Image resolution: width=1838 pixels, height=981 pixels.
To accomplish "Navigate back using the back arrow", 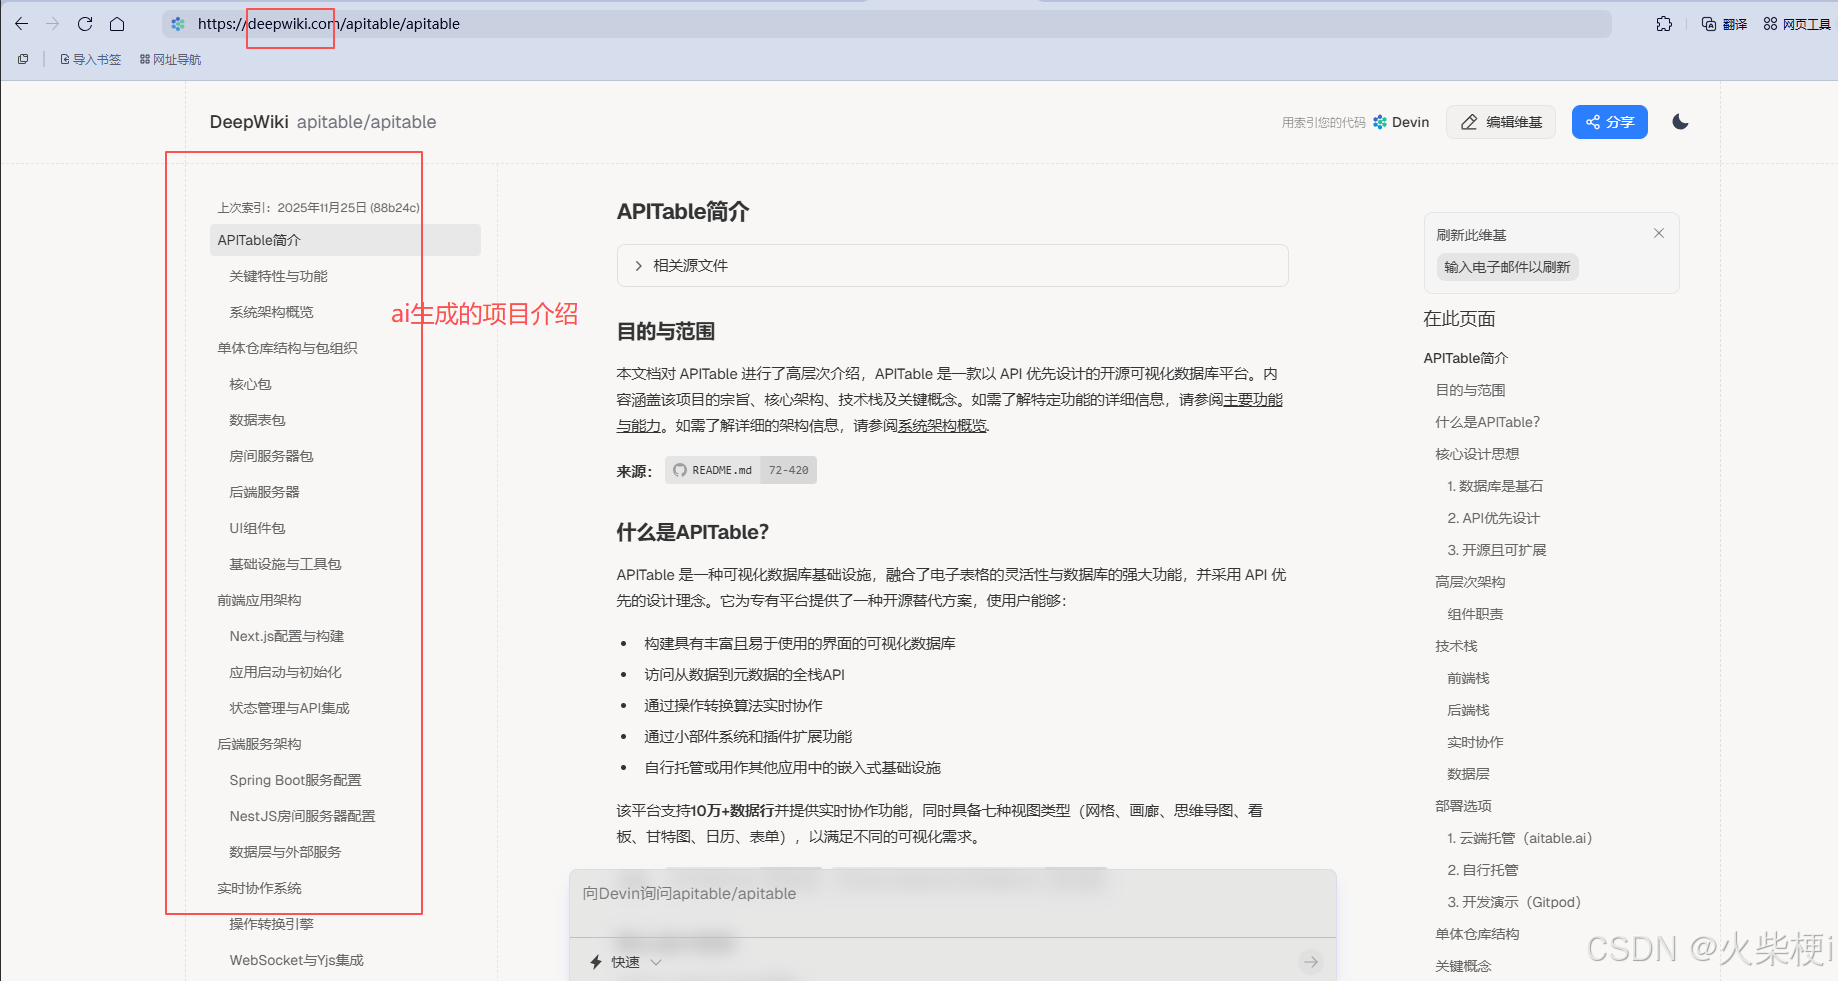I will (21, 24).
